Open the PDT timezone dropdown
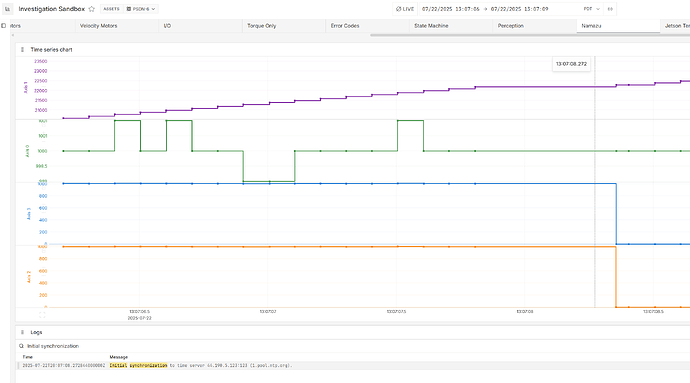This screenshot has width=690, height=383. coord(591,9)
